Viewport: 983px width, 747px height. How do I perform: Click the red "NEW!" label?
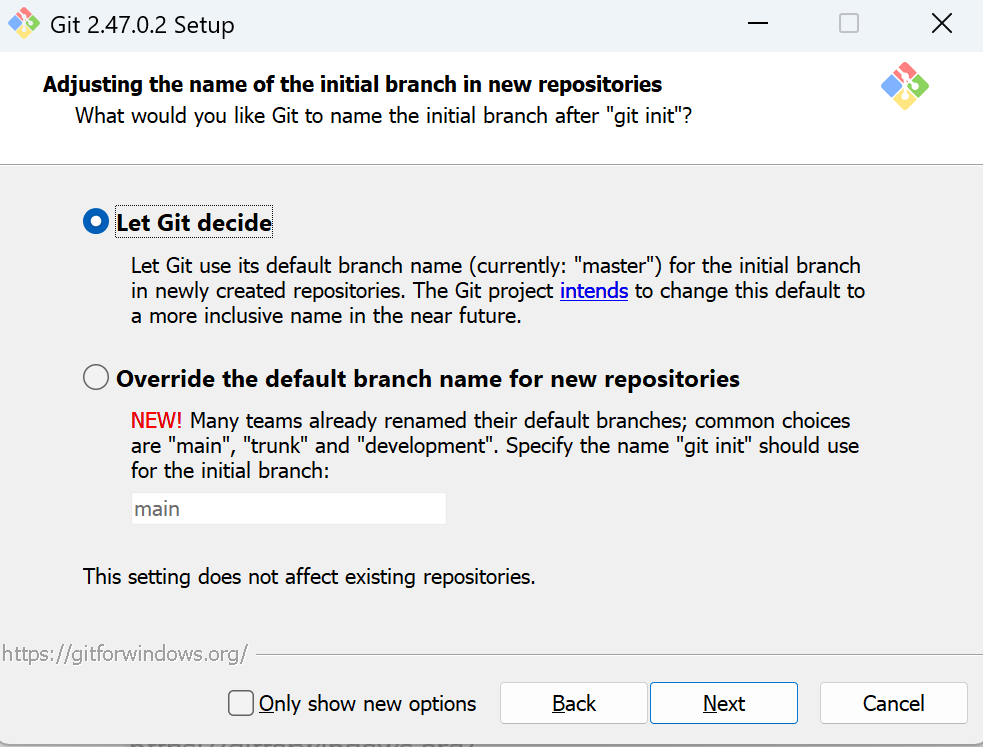click(156, 420)
